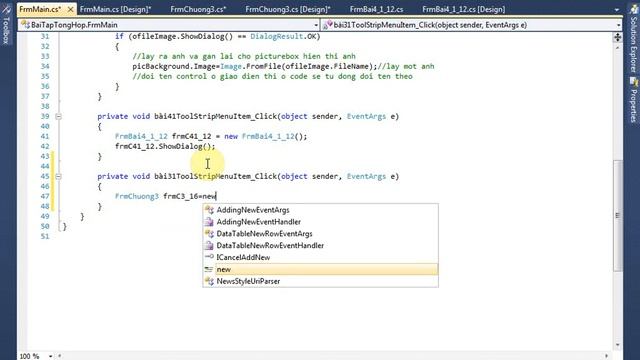Click picBackground.Image on line 34
640x360 pixels.
pos(176,66)
